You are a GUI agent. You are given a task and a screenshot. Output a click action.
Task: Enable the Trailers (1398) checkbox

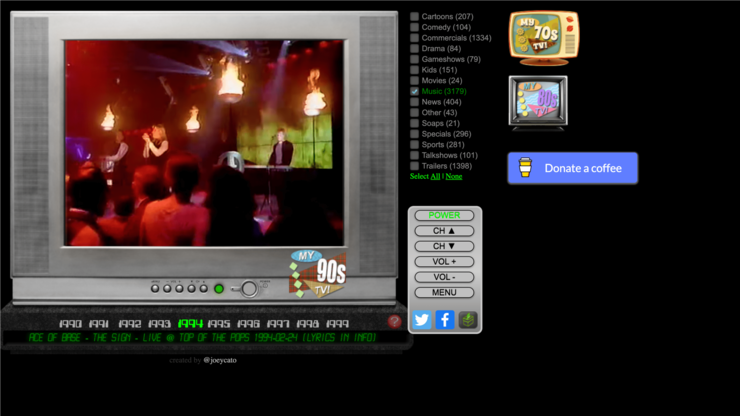point(414,166)
